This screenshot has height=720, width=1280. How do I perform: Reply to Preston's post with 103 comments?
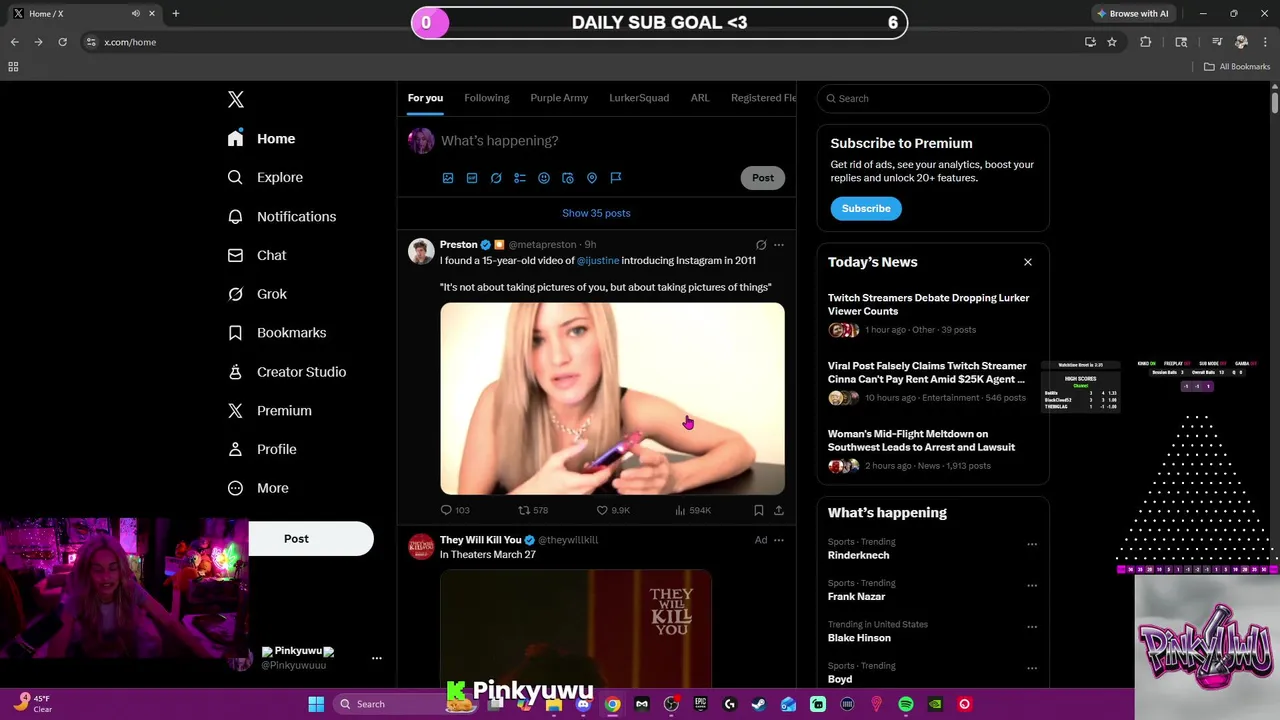455,510
